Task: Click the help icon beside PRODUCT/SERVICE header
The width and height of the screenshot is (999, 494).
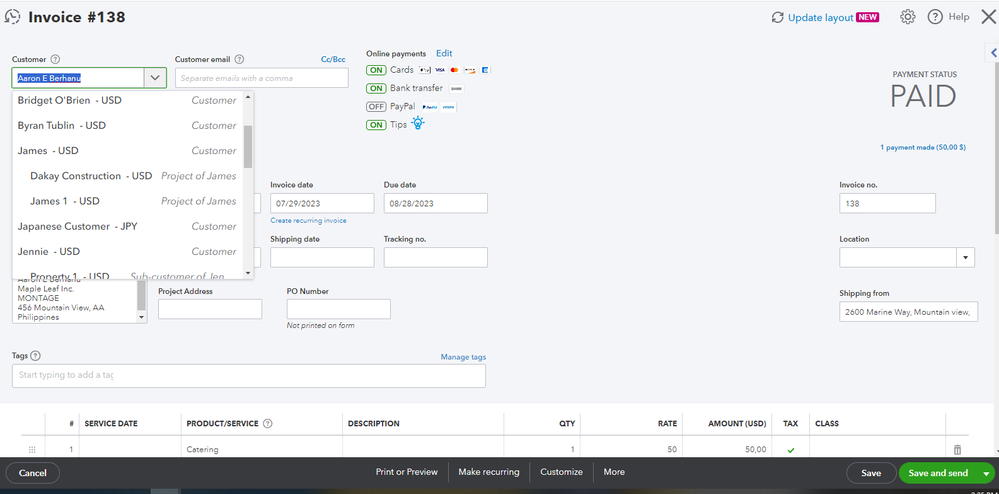Action: [268, 423]
